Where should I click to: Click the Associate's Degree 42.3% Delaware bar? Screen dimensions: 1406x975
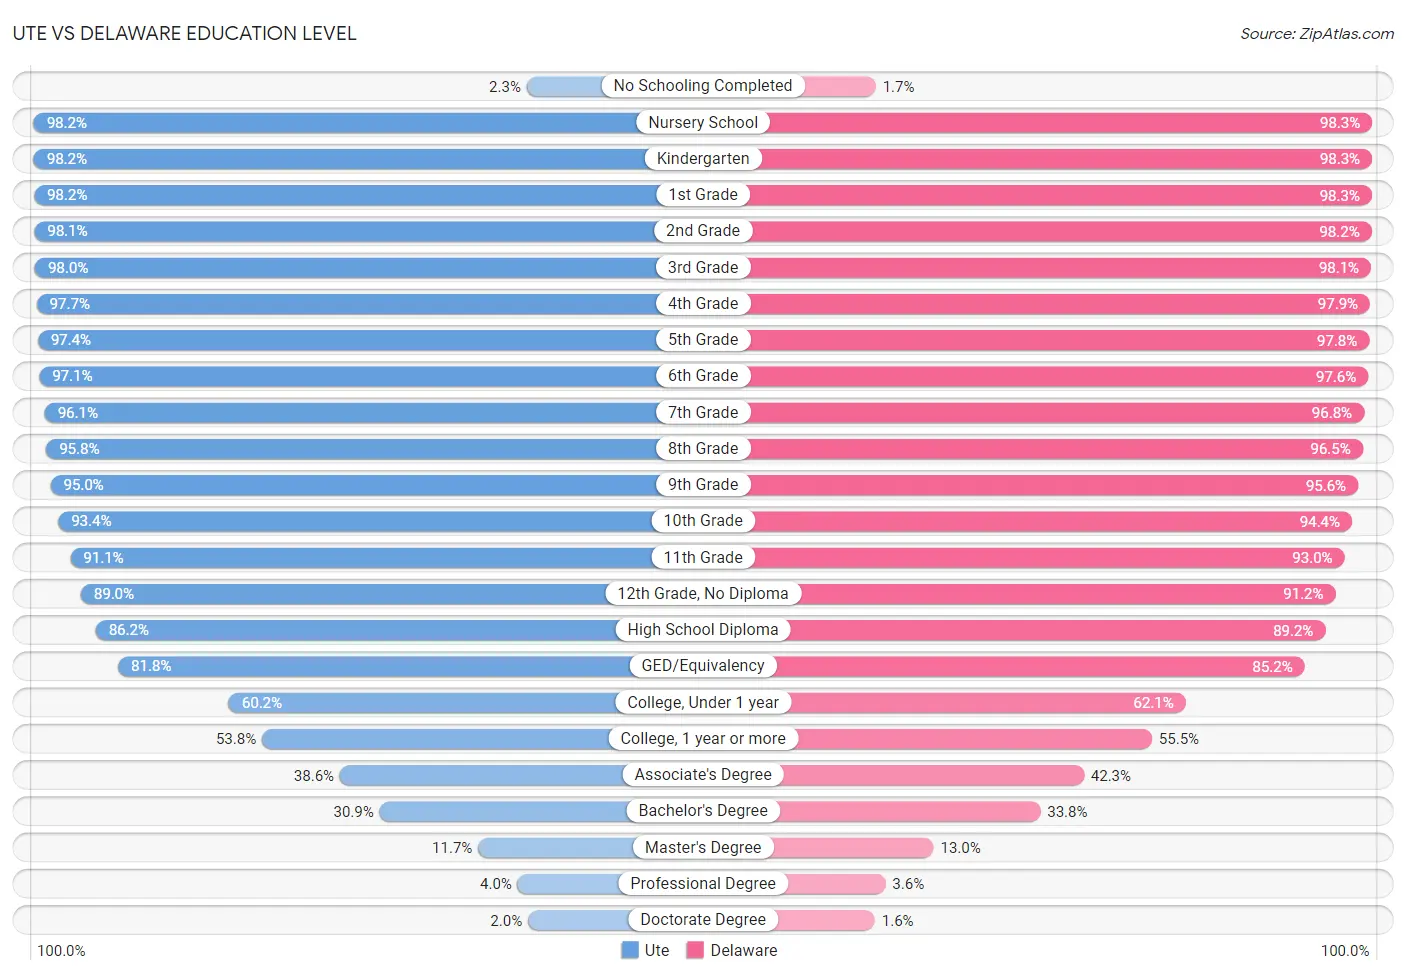point(894,775)
